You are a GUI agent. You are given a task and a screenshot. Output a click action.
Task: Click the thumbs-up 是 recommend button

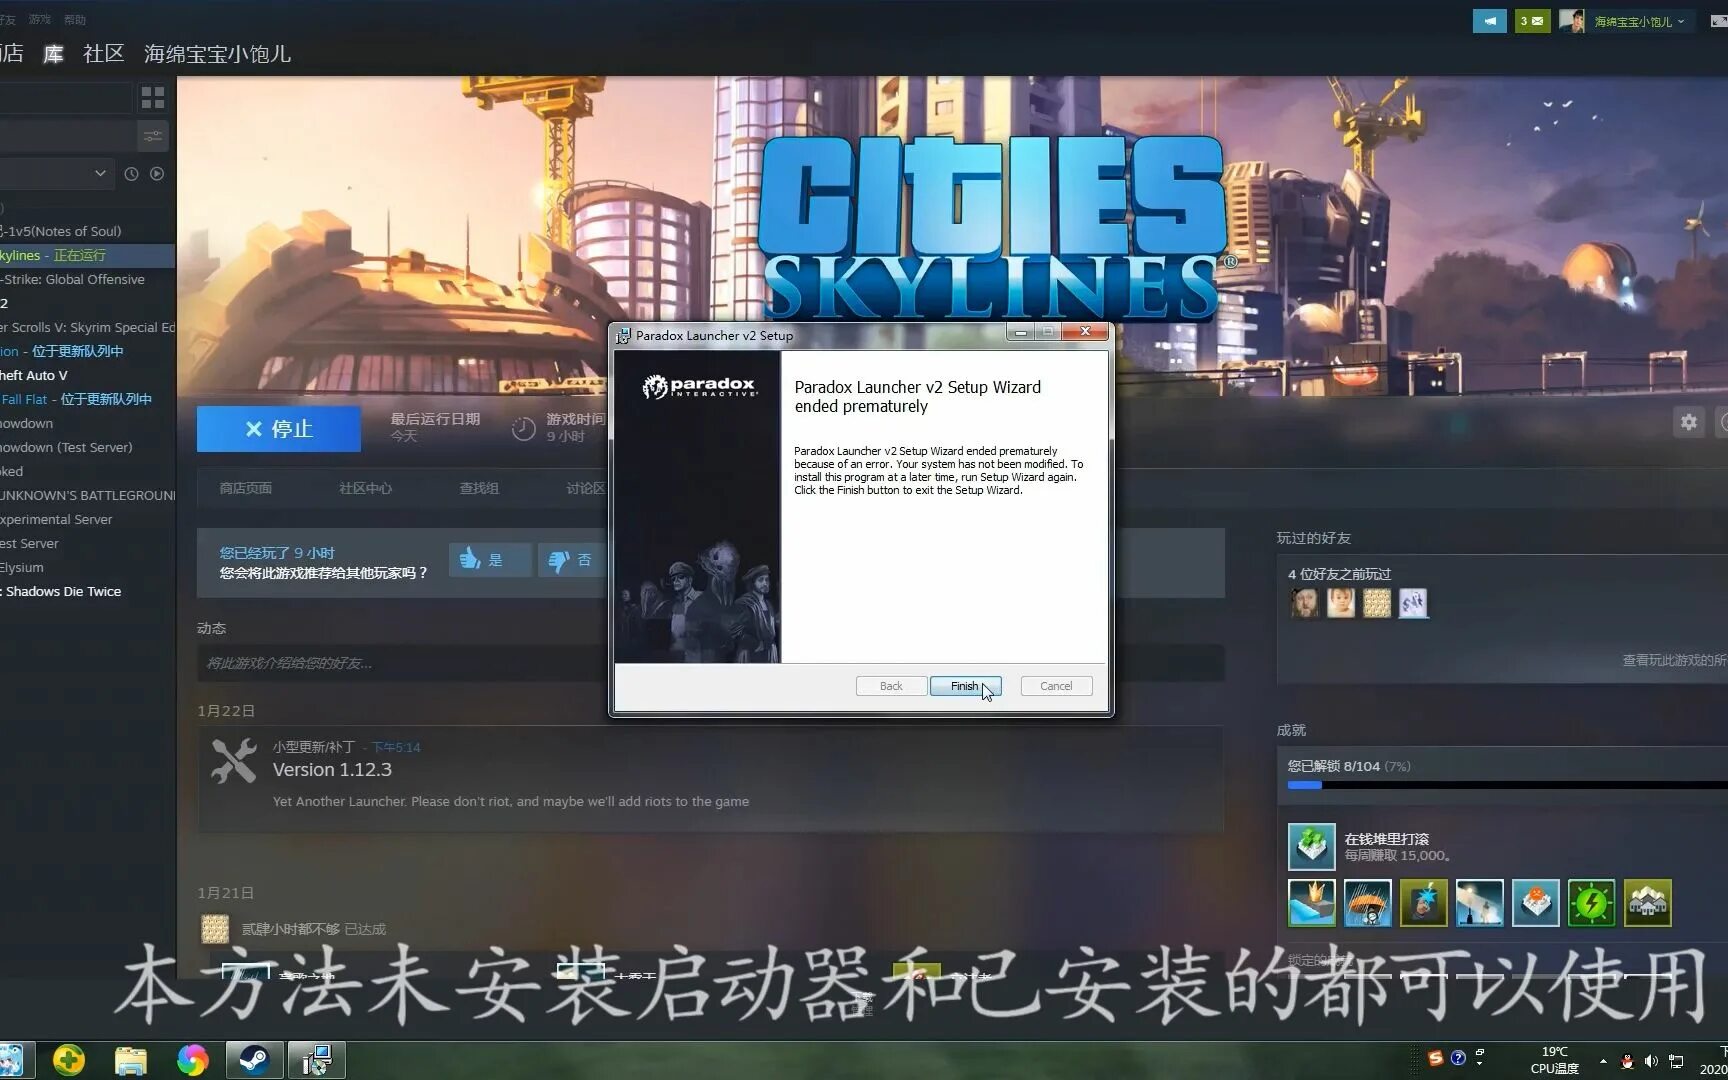click(489, 560)
